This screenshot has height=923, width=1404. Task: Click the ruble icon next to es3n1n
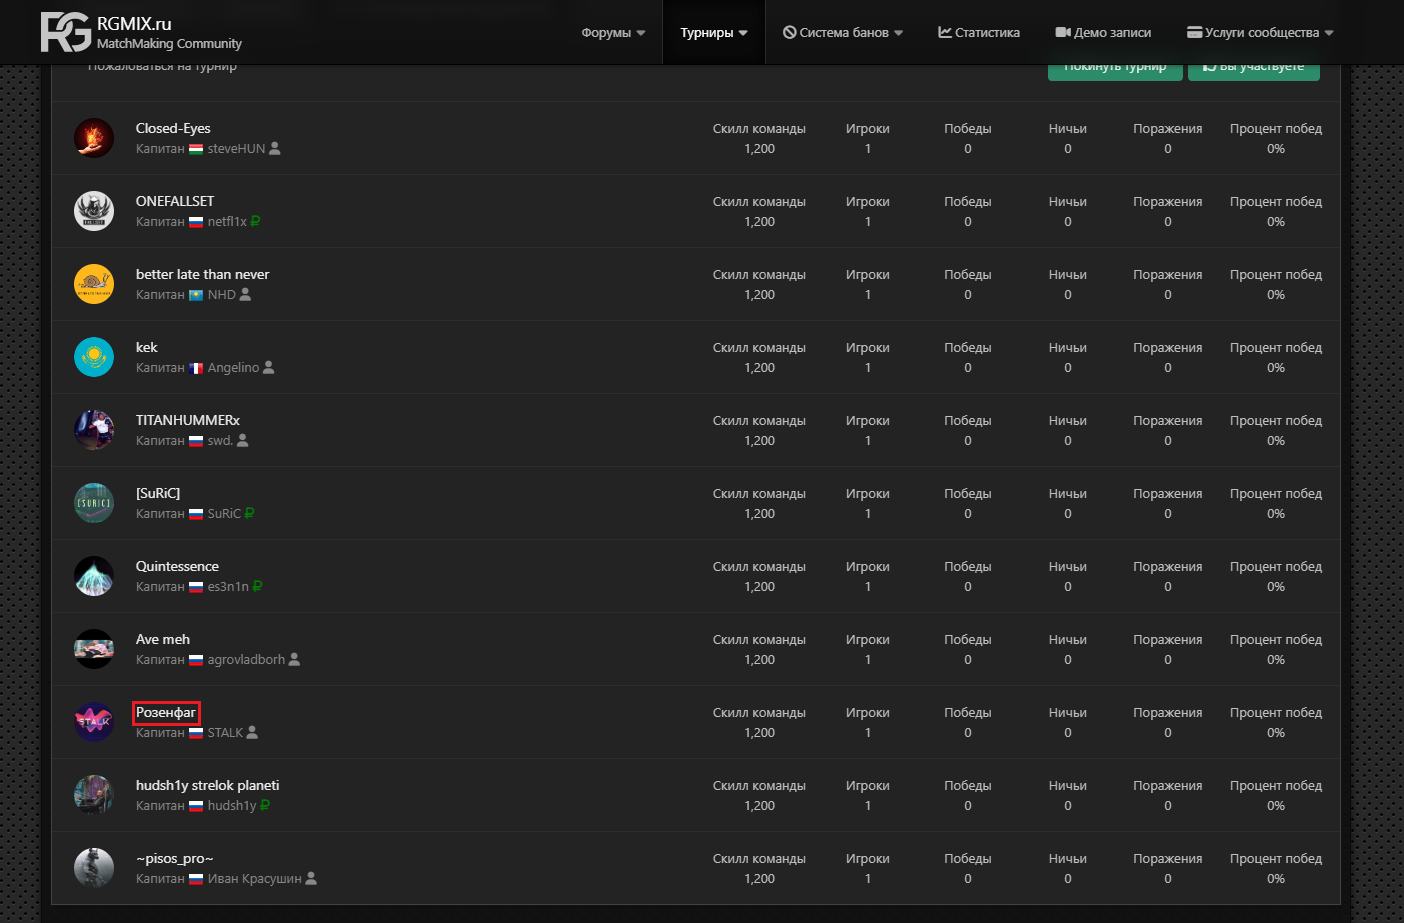257,586
